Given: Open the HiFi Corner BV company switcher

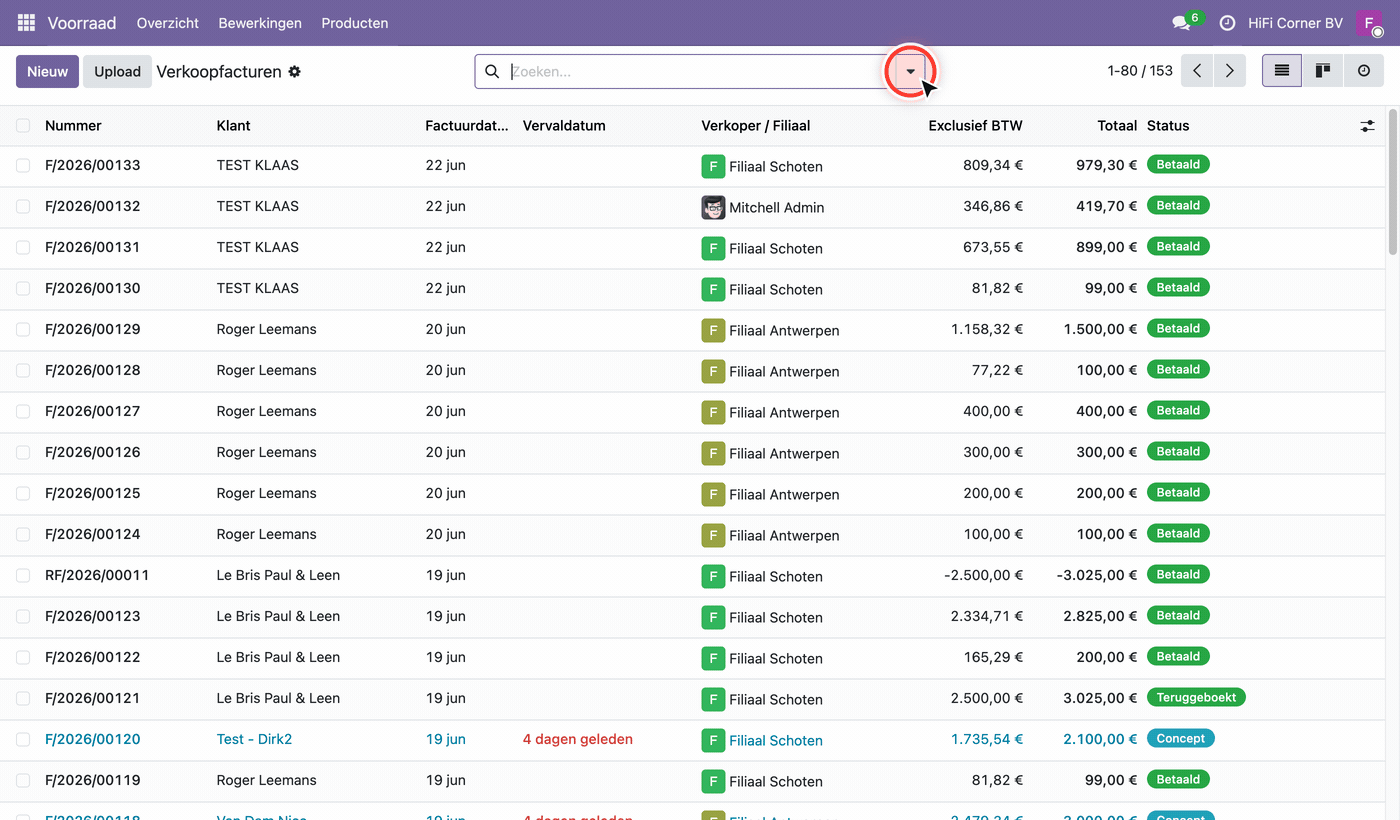Looking at the screenshot, I should [x=1295, y=23].
